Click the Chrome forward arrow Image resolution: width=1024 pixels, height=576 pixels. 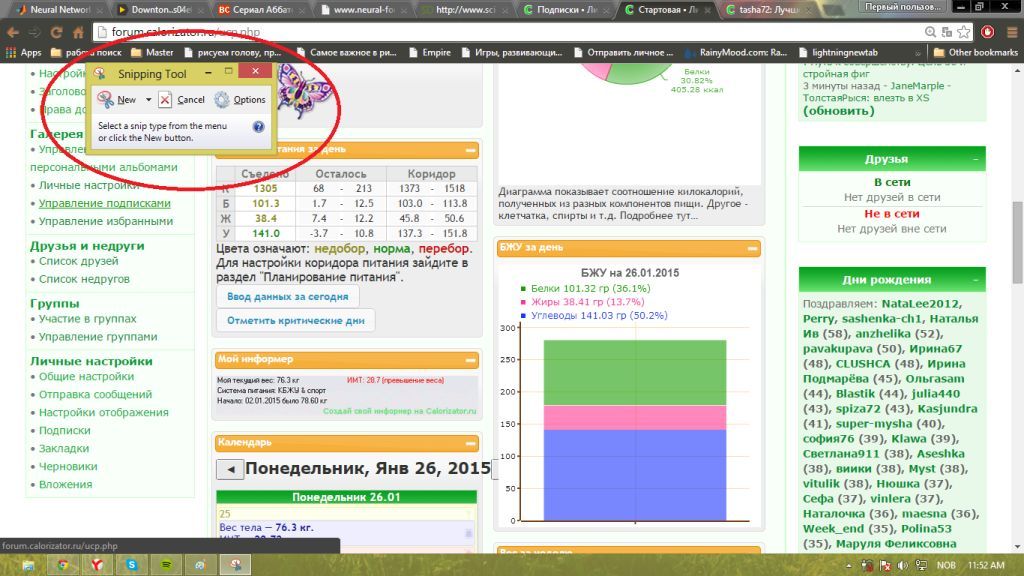pos(34,32)
